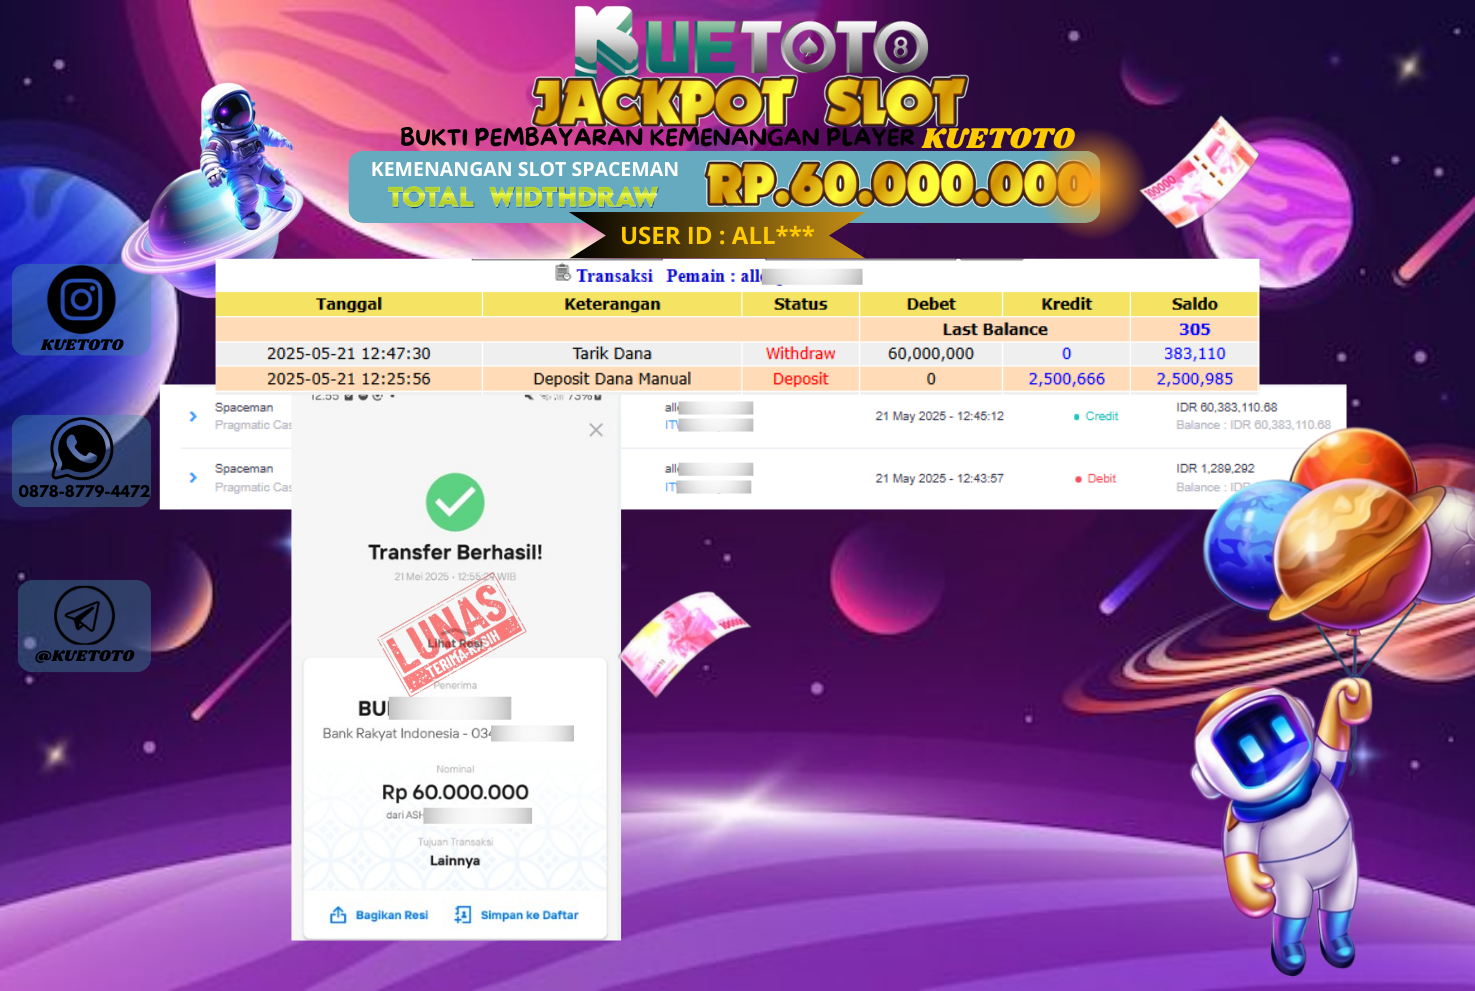
Task: Open the Instagram KUETOTO icon
Action: click(81, 300)
